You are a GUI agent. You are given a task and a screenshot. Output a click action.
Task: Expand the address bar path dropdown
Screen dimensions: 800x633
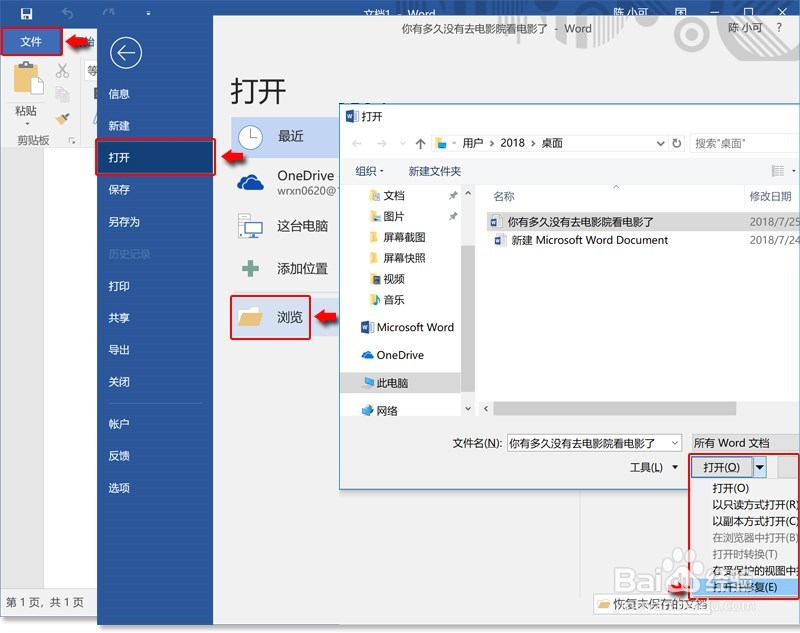tap(660, 143)
